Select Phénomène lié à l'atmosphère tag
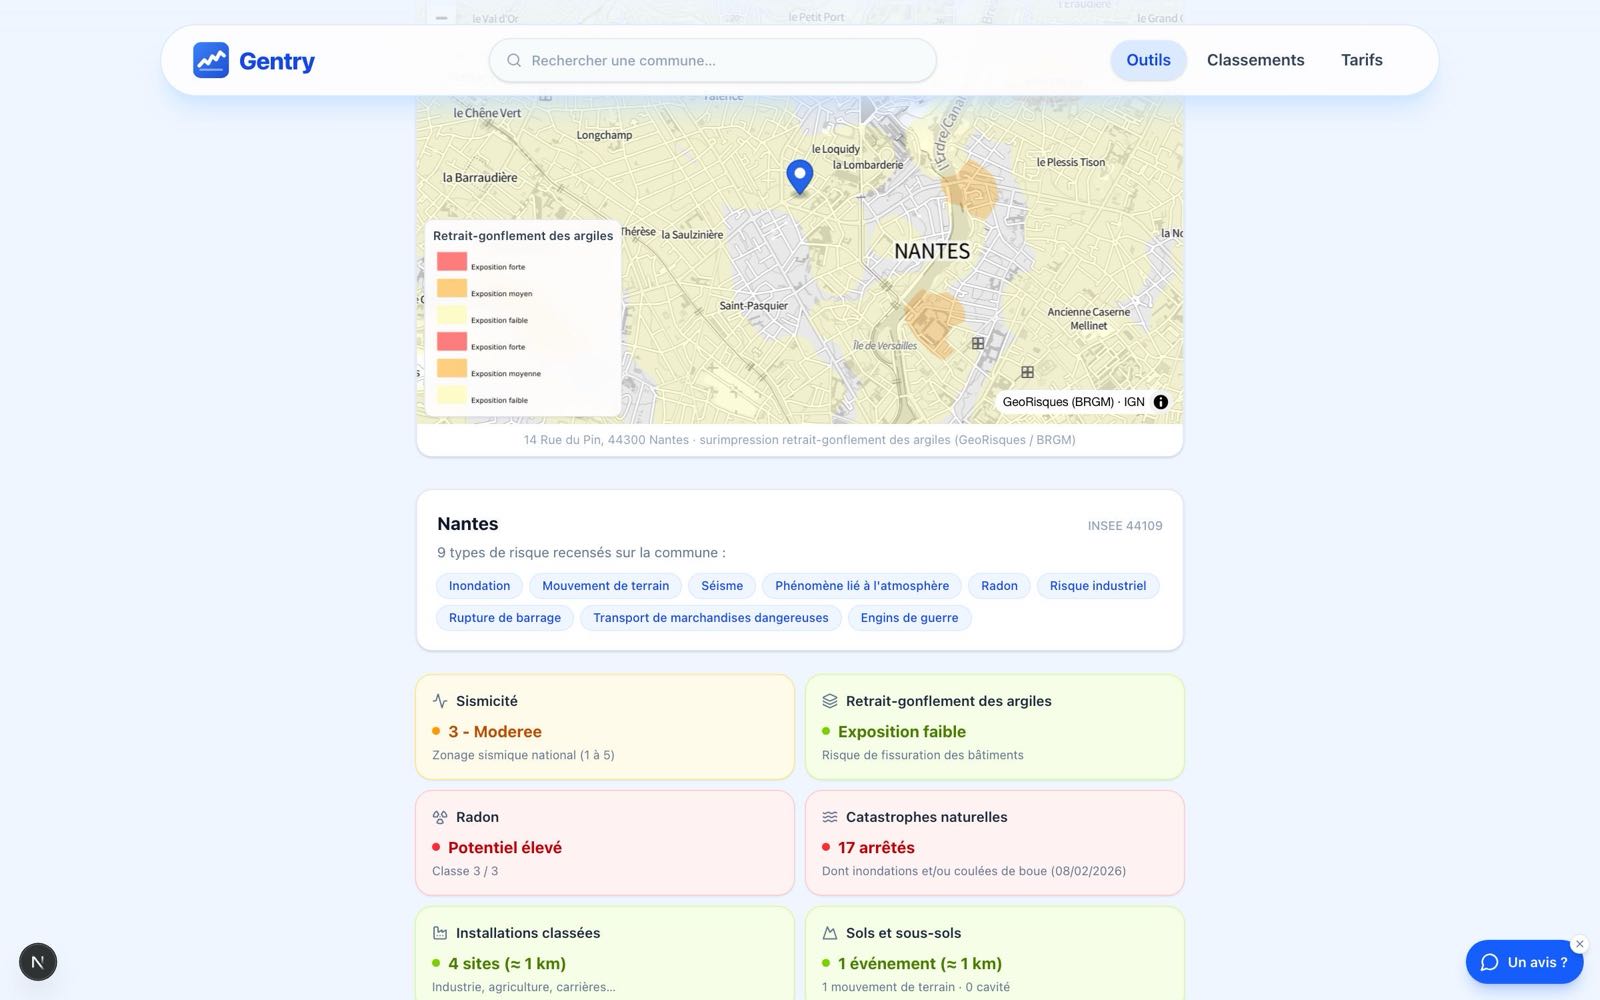This screenshot has height=1000, width=1600. [862, 586]
